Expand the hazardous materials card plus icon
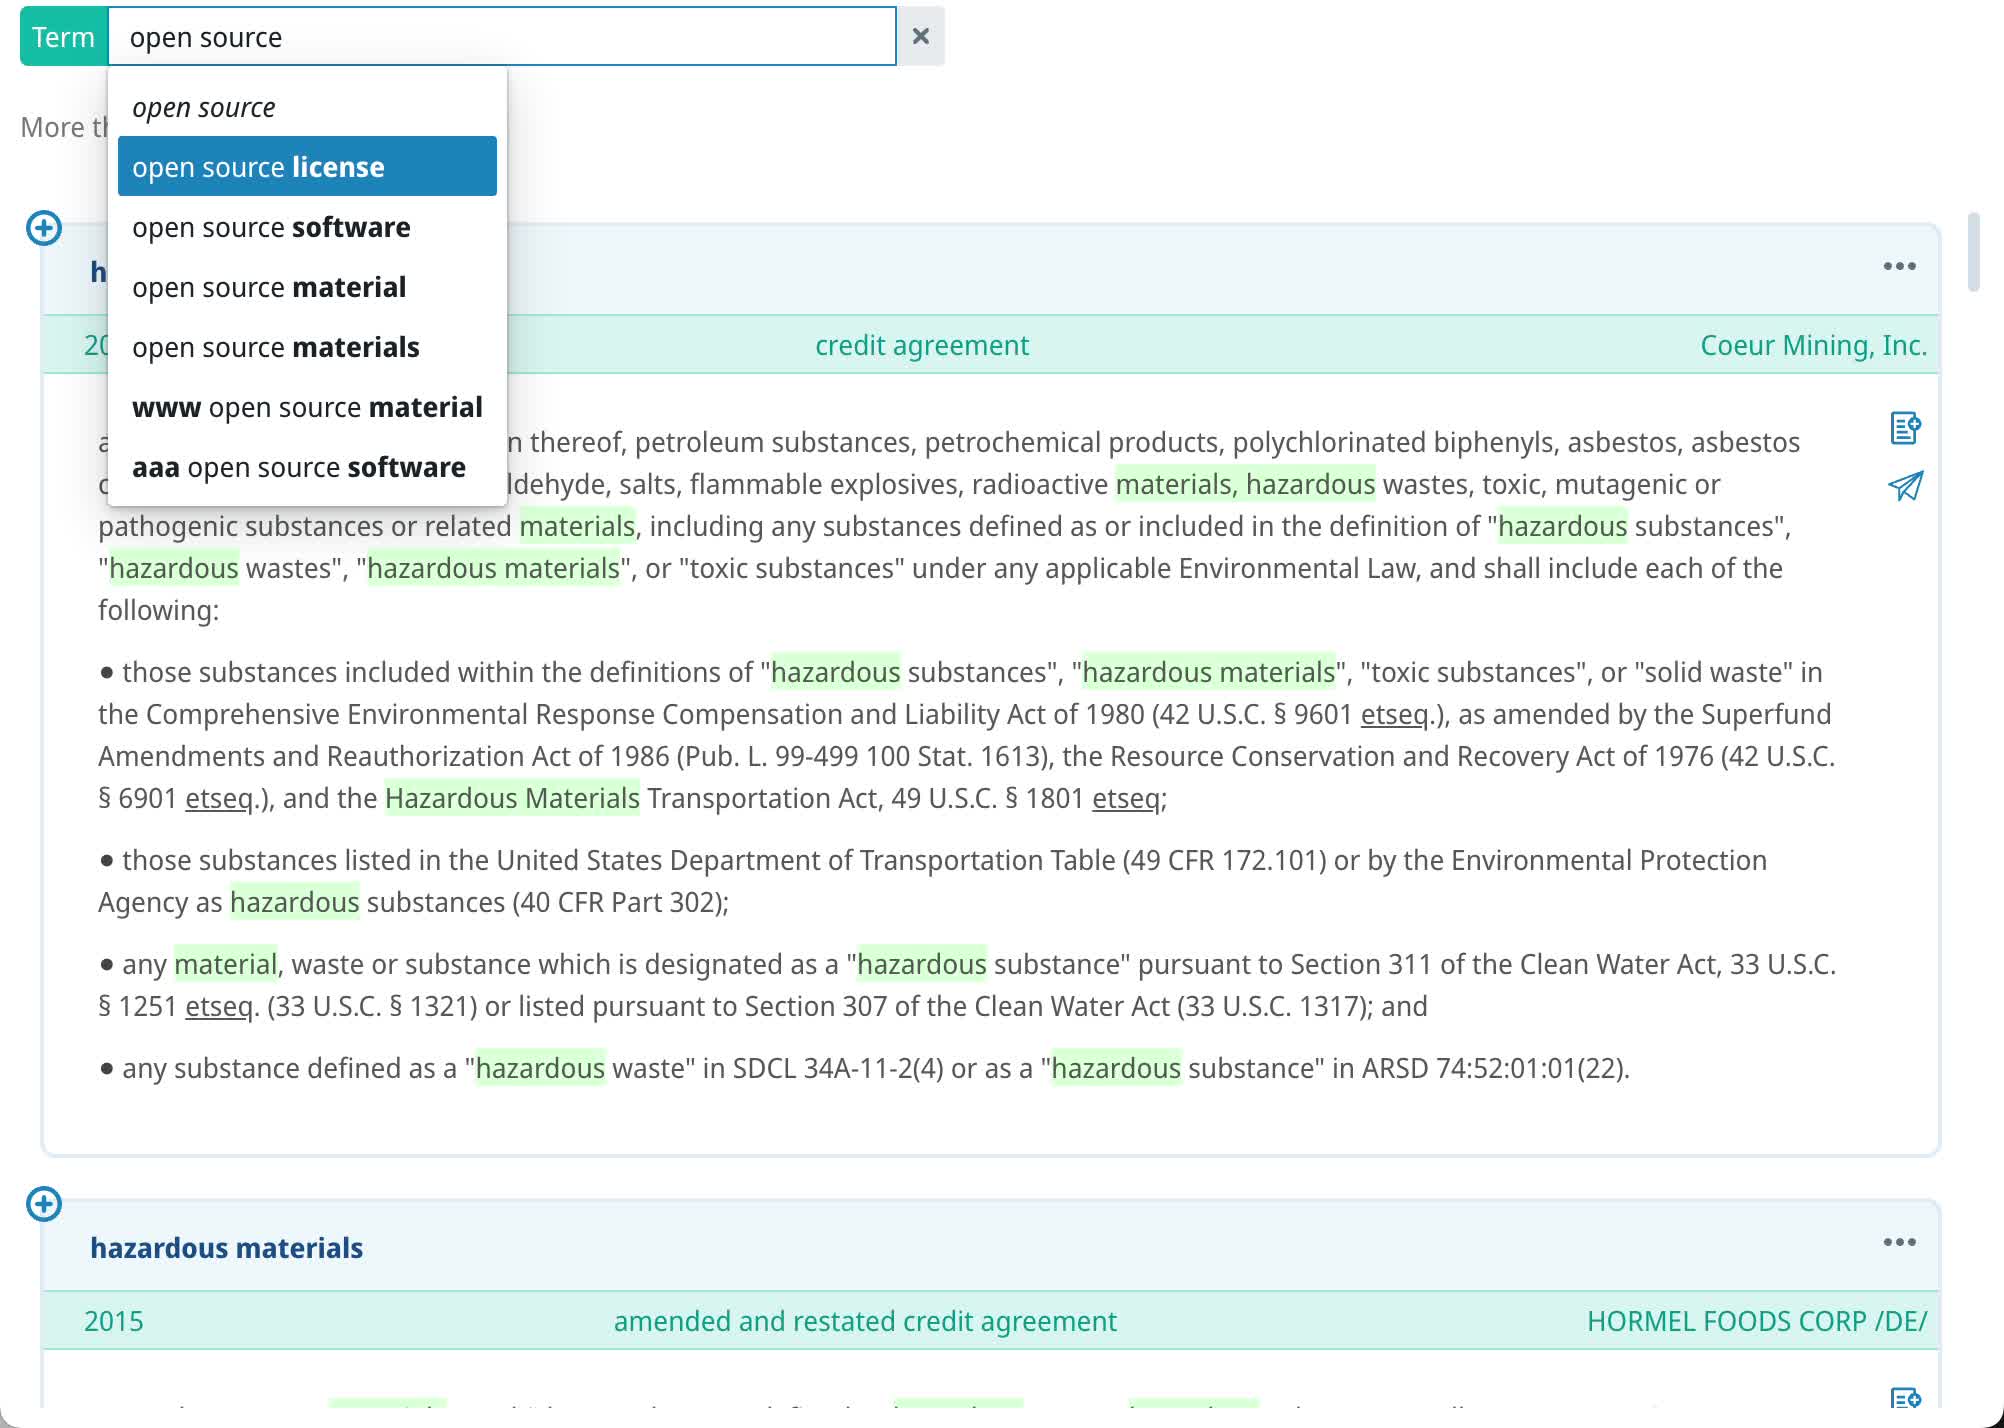Image resolution: width=2004 pixels, height=1428 pixels. click(44, 1204)
